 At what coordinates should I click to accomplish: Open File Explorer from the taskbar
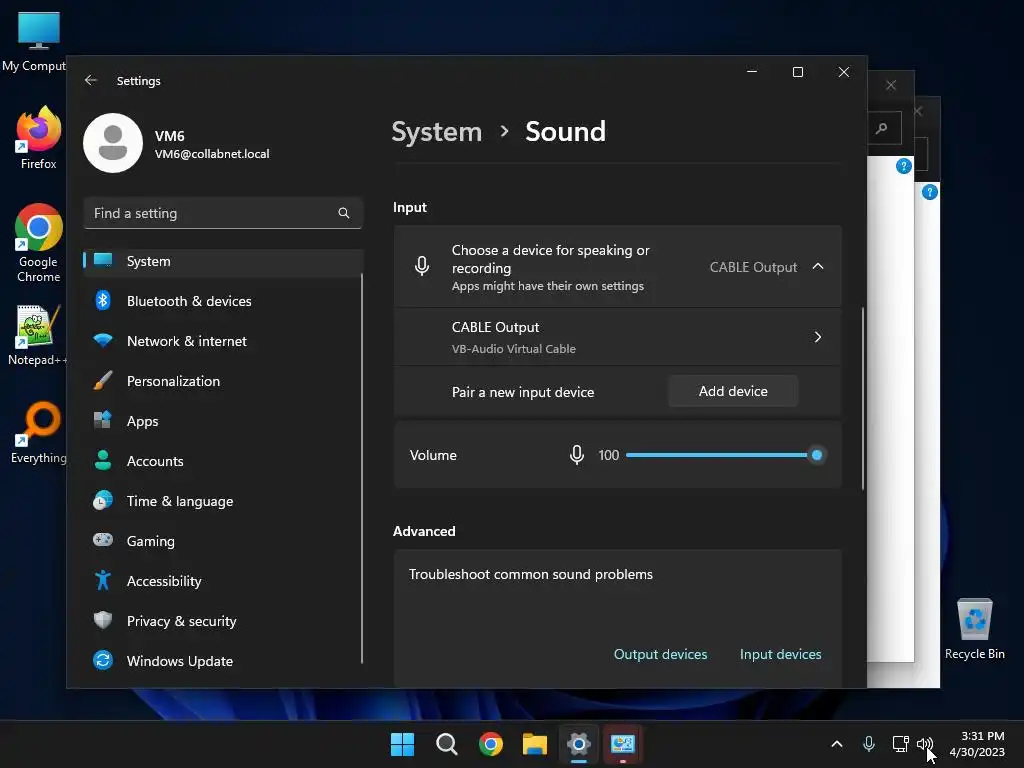[534, 744]
